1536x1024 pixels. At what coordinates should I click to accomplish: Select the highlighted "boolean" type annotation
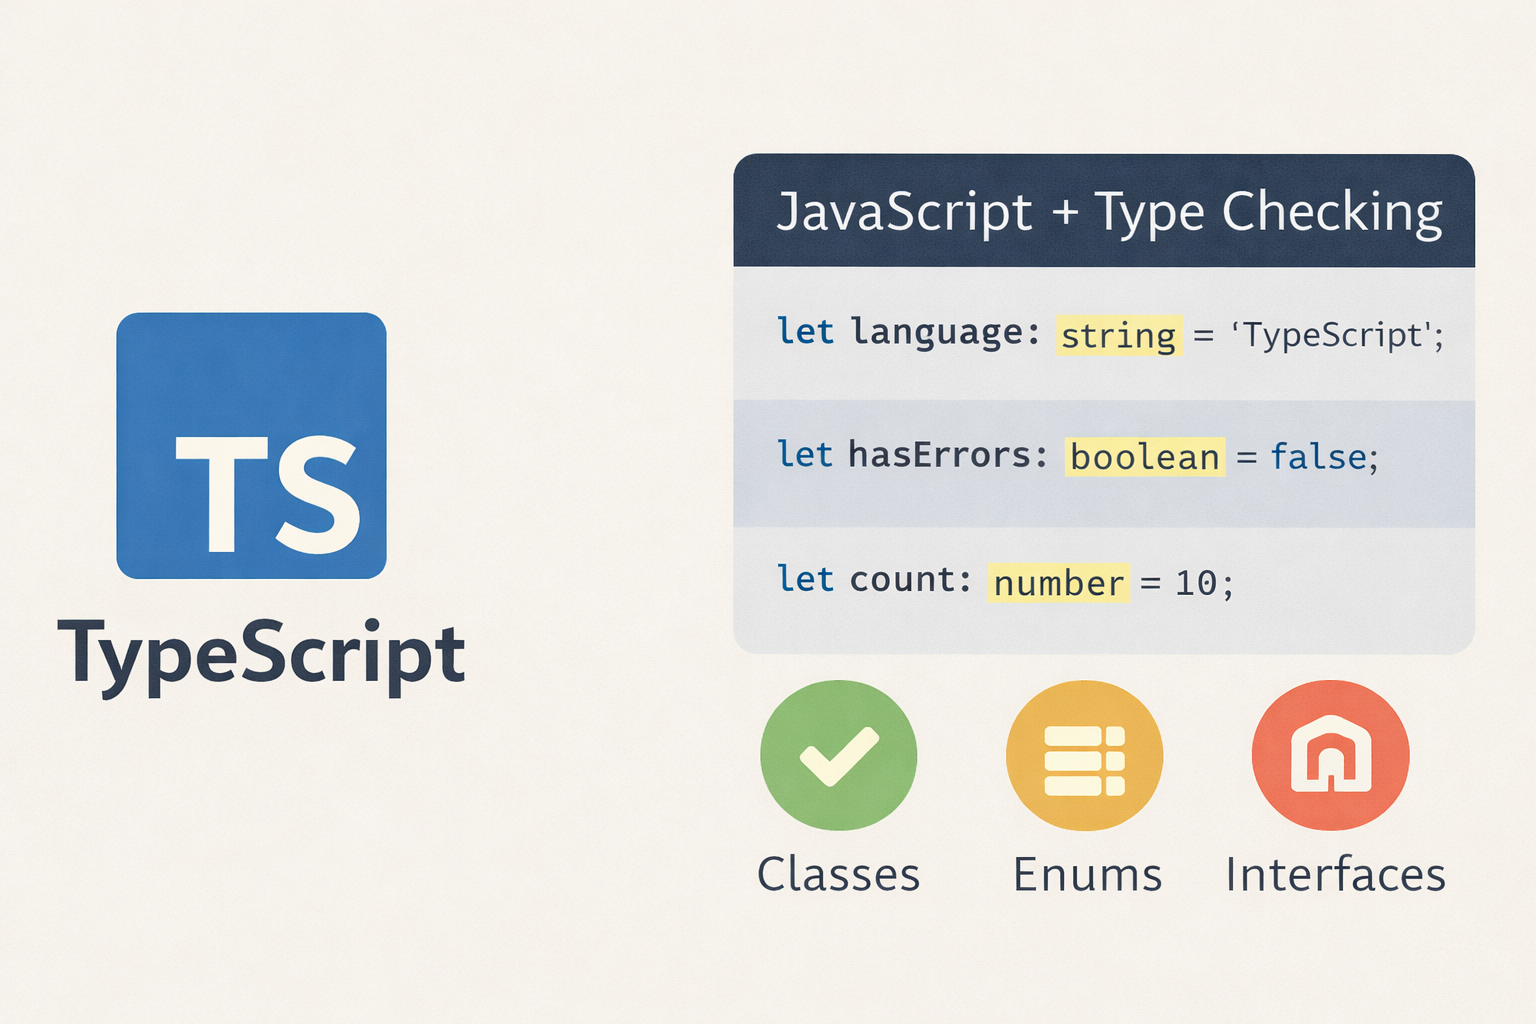[x=1144, y=457]
